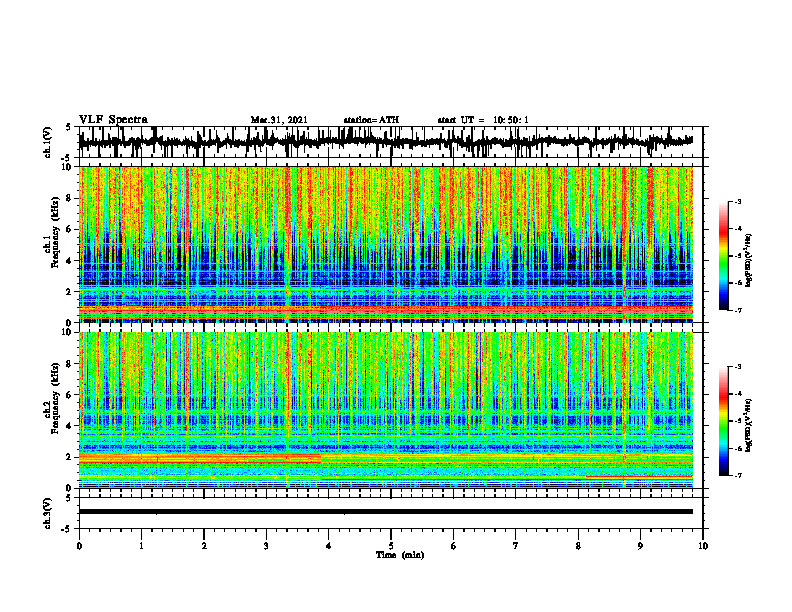Viewport: 792px width, 612px height.
Task: Click the '9' tick on the time axis
Action: [640, 546]
